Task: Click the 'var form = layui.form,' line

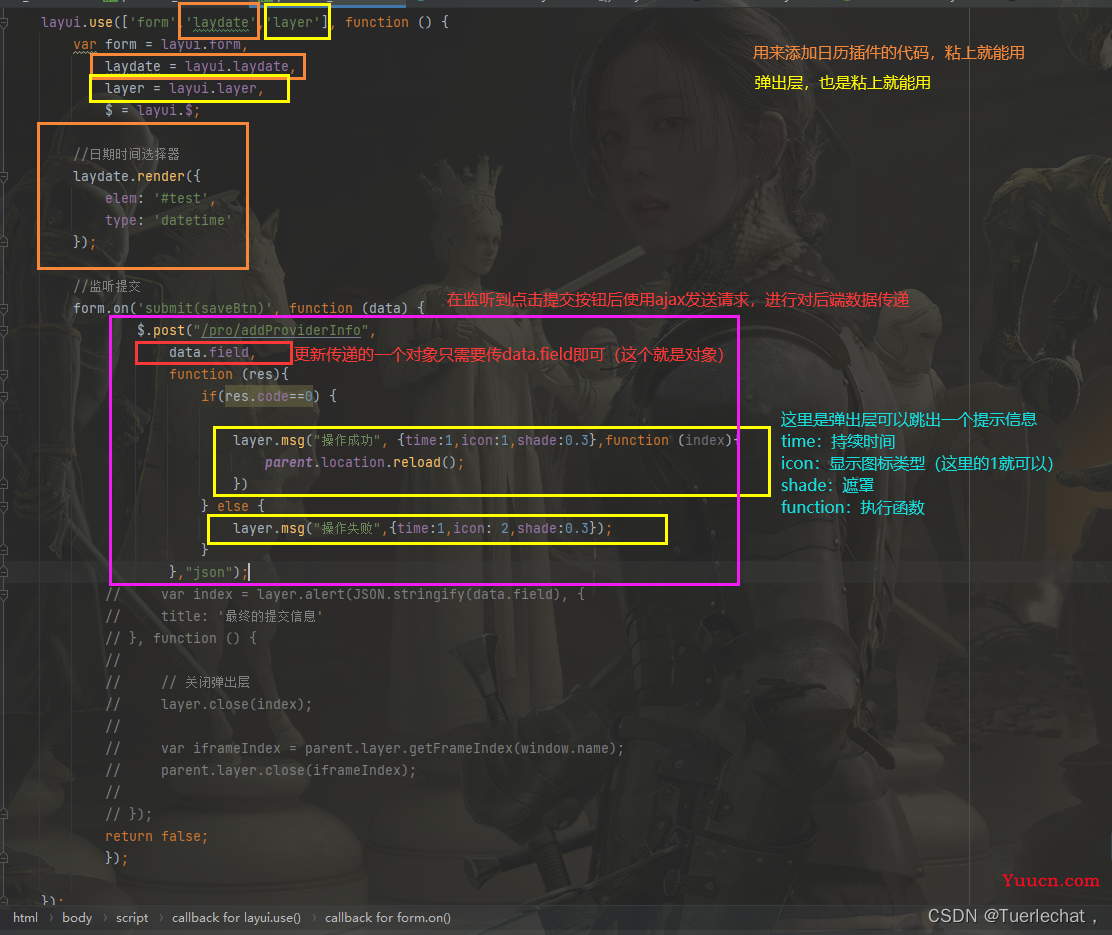Action: point(160,45)
